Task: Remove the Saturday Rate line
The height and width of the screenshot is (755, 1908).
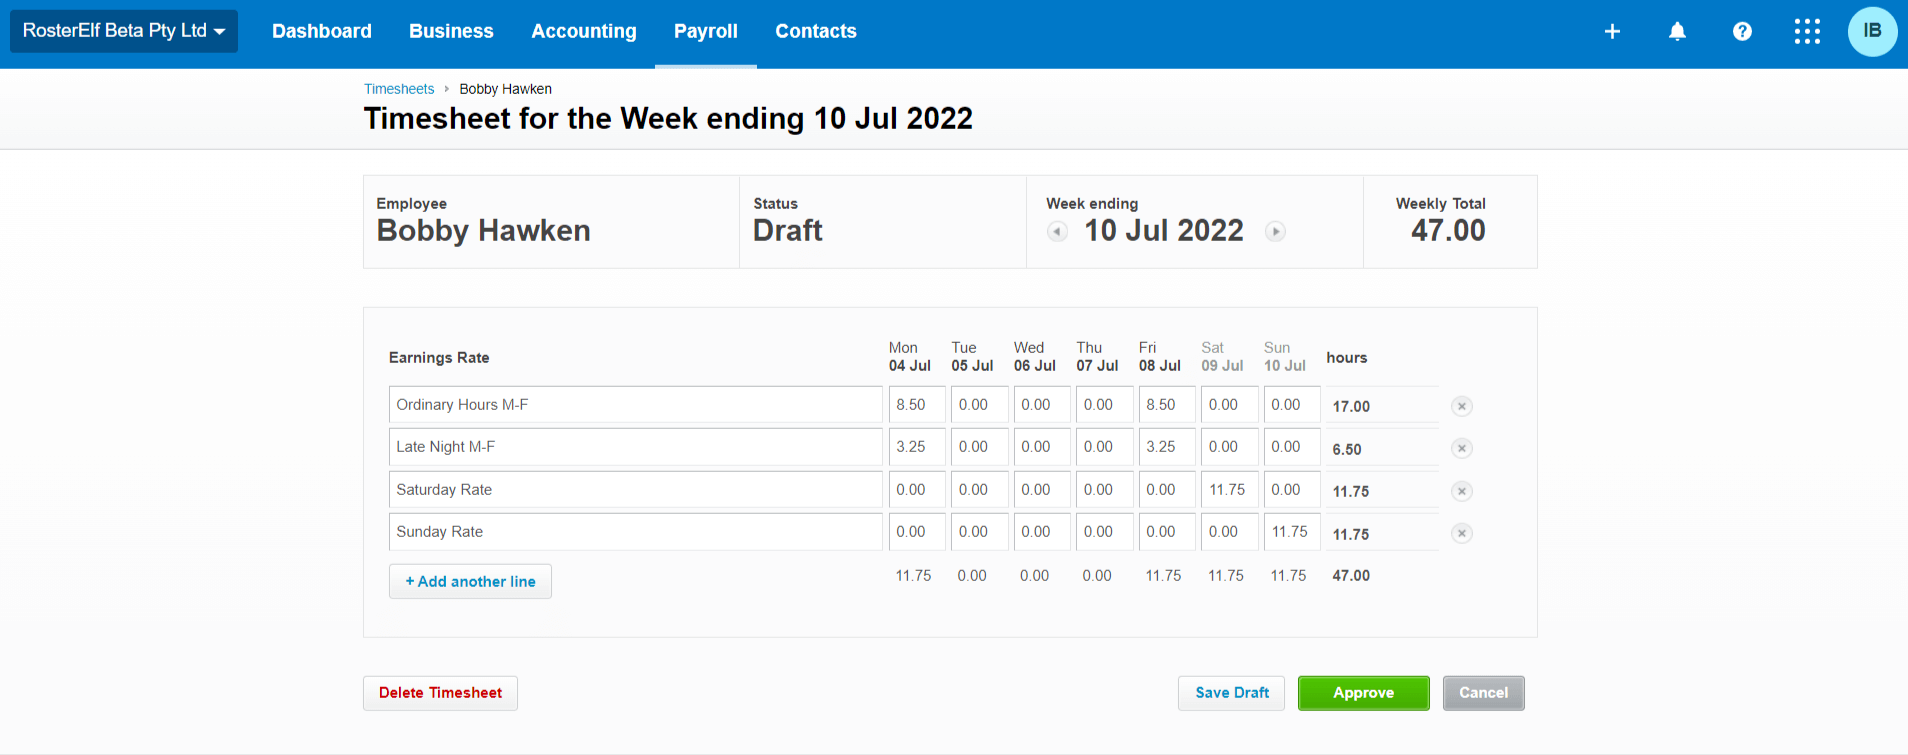Action: [1461, 491]
